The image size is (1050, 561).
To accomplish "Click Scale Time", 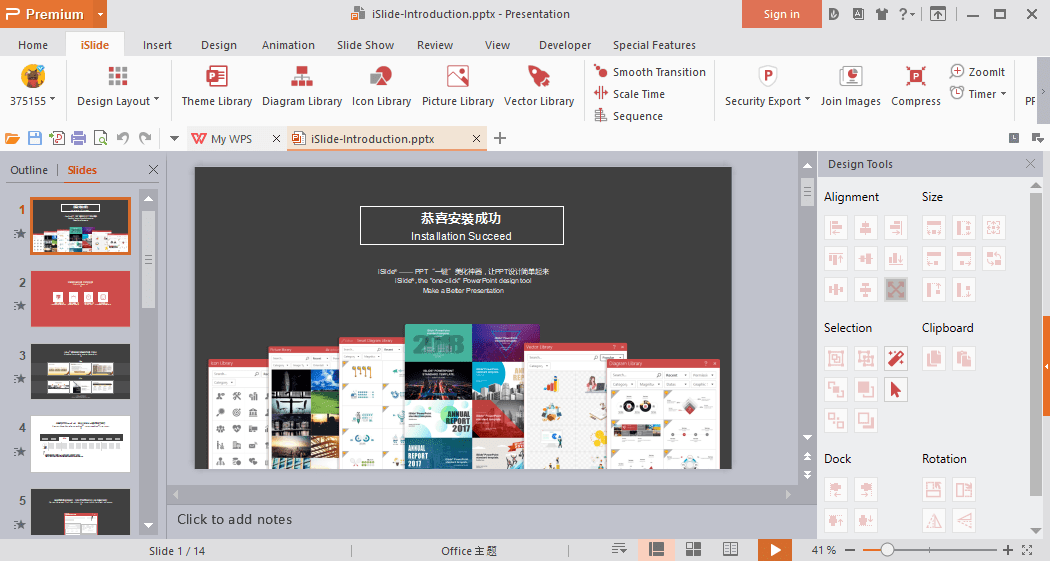I will pos(629,94).
